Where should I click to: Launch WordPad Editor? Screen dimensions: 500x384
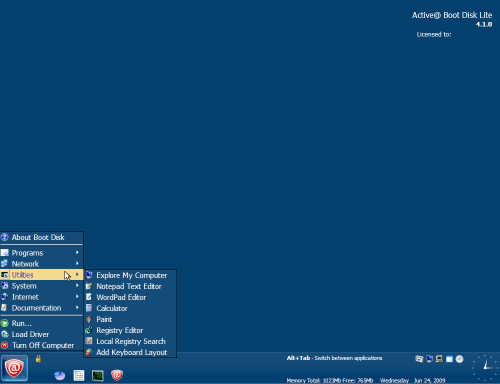130,297
